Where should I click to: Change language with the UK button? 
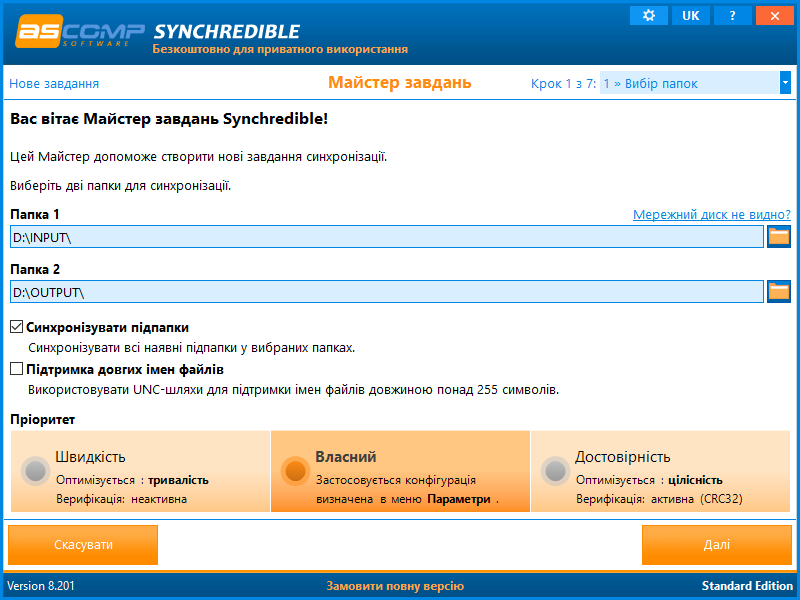point(691,15)
